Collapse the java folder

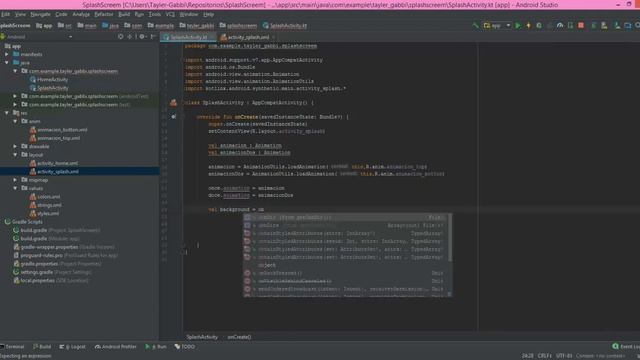click(x=7, y=62)
